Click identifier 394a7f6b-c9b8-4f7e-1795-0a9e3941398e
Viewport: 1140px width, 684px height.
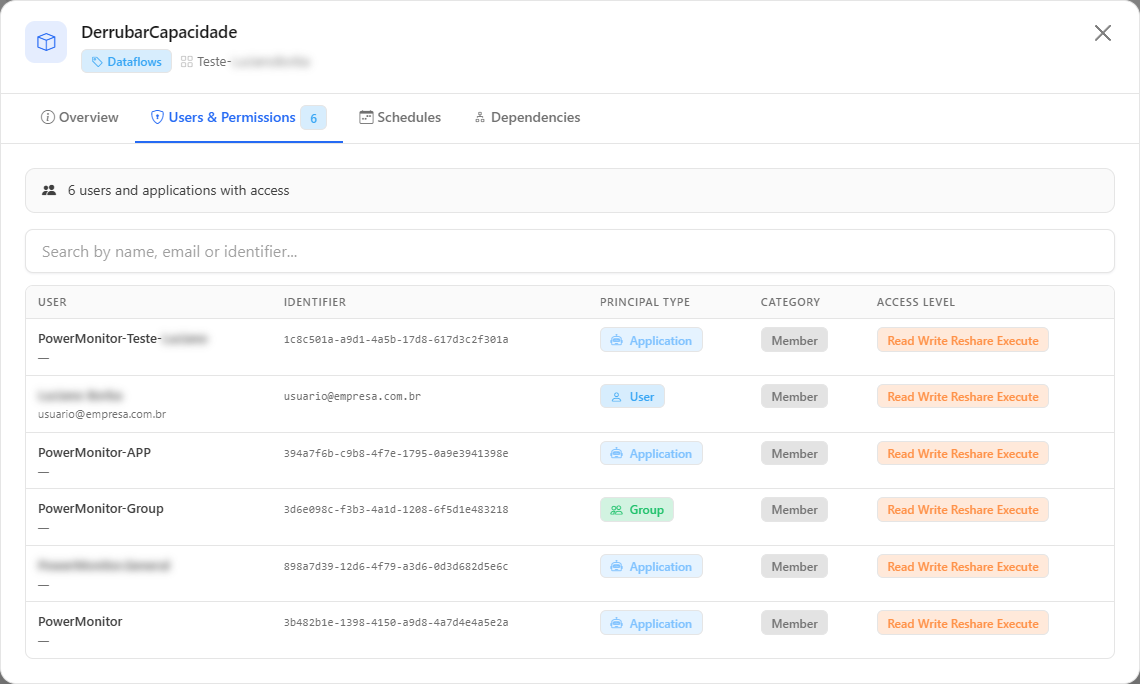(396, 454)
